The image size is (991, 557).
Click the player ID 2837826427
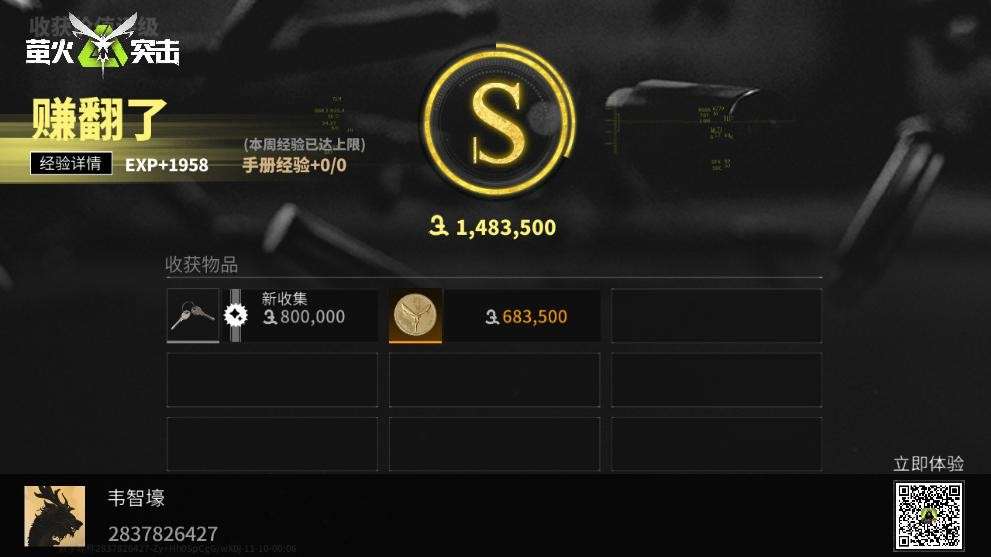(x=163, y=534)
